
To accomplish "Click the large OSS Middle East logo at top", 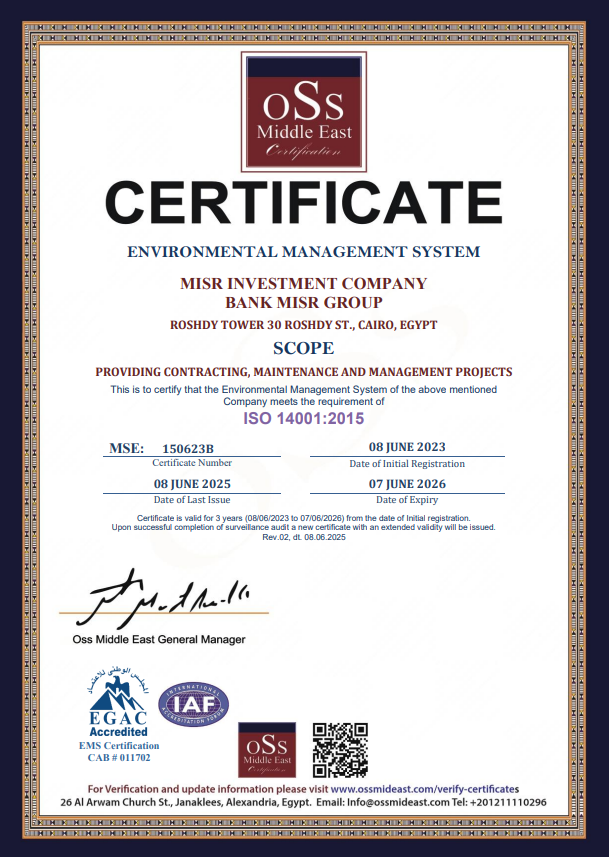I will pyautogui.click(x=304, y=111).
